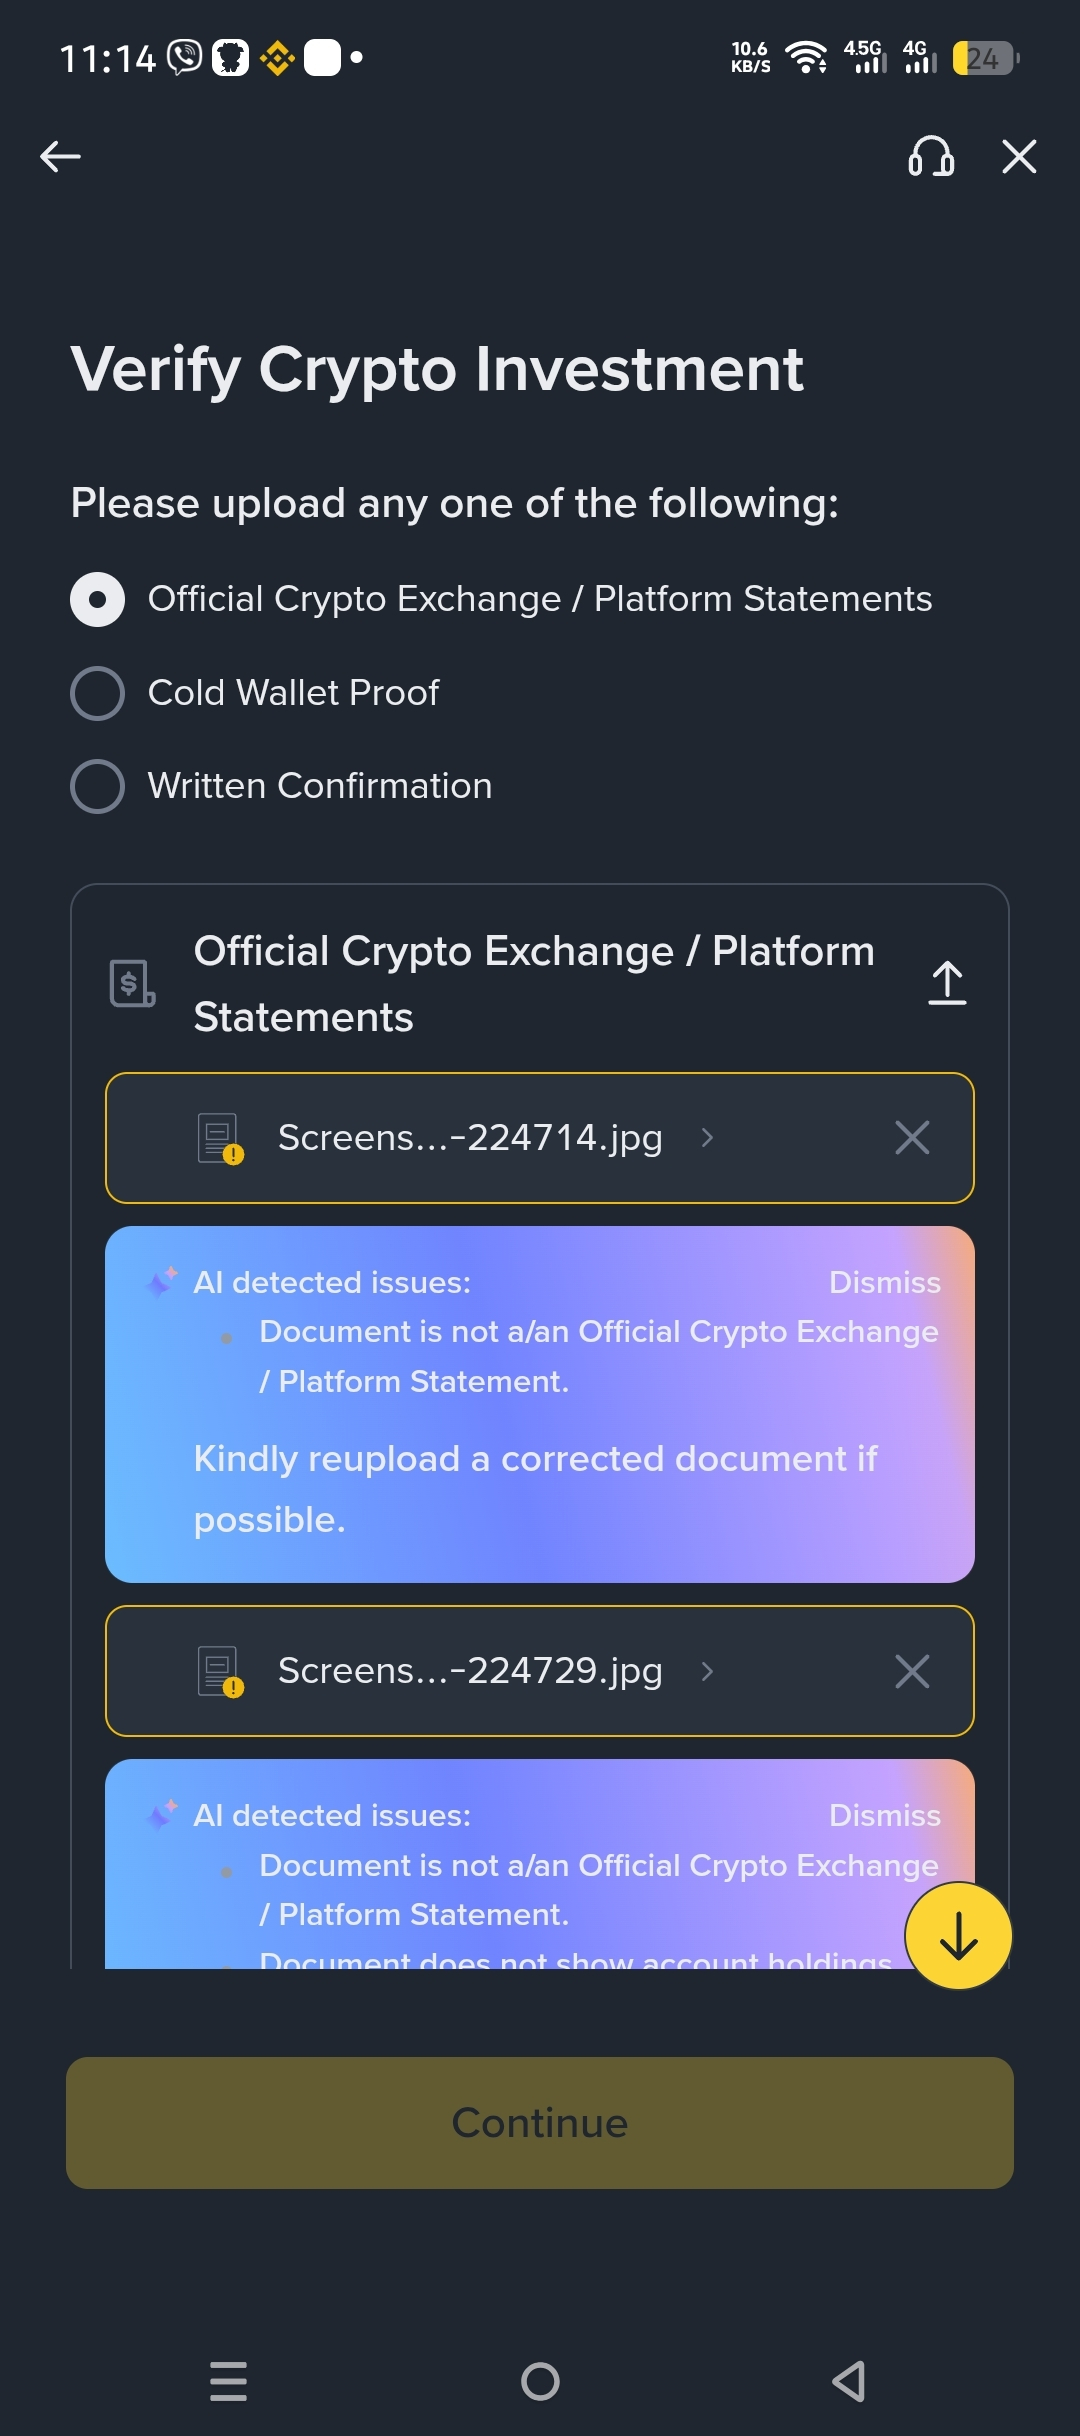This screenshot has height=2436, width=1080.
Task: Open customer support headset icon
Action: [x=930, y=157]
